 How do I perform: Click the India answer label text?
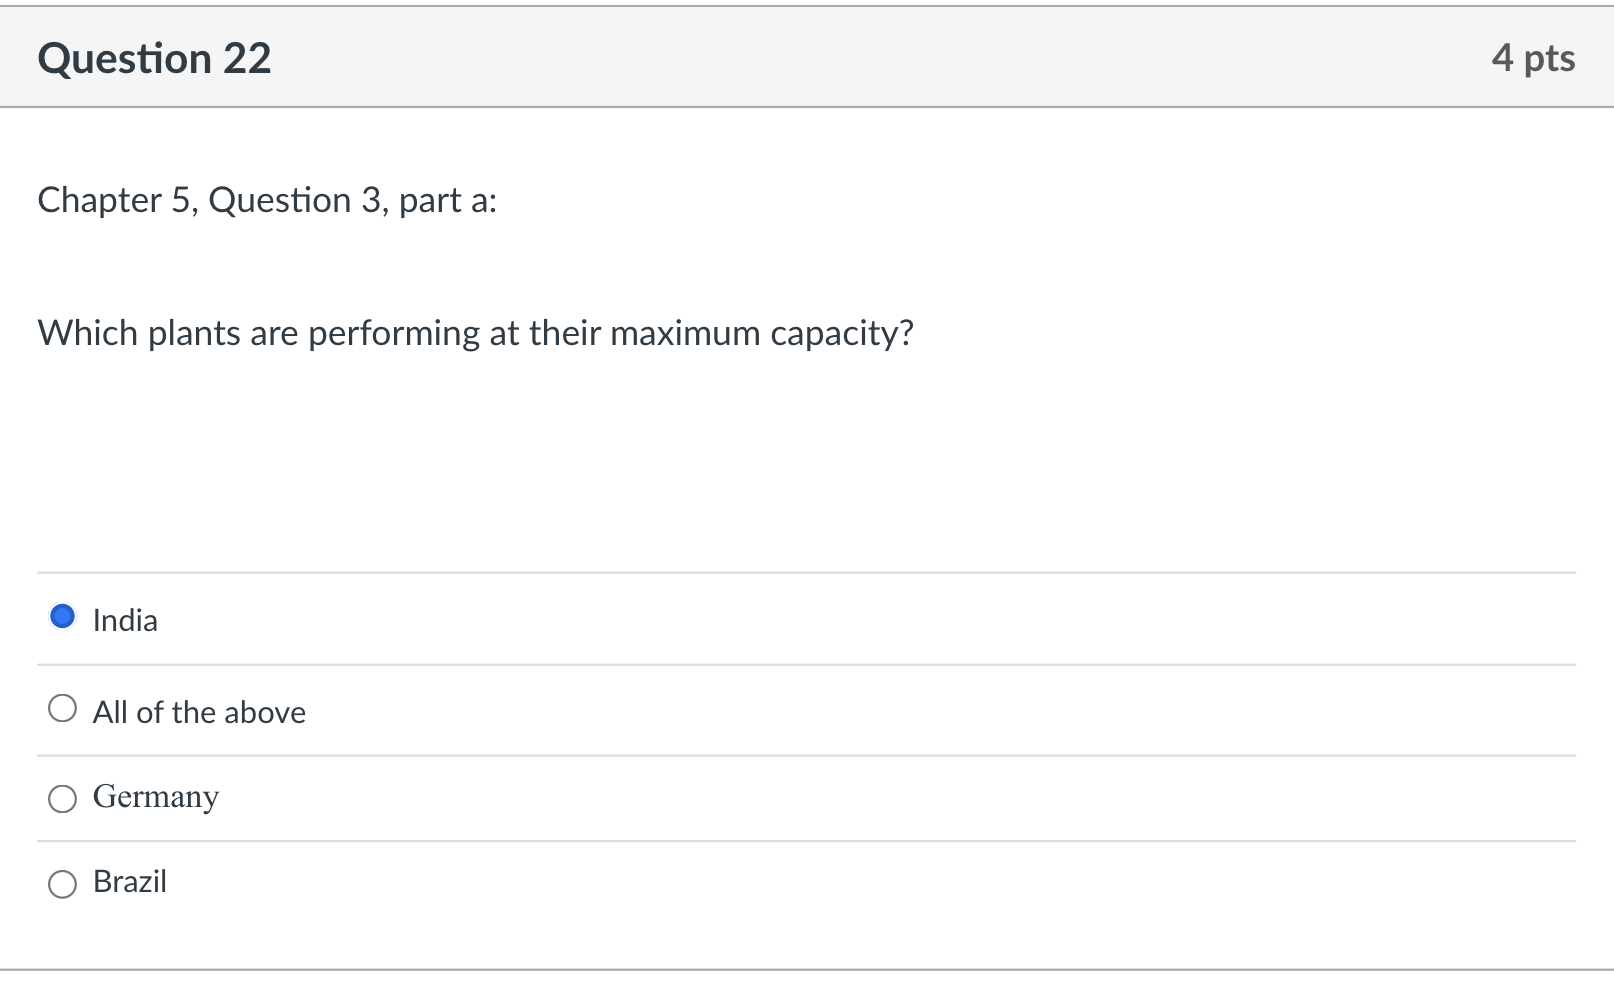pyautogui.click(x=125, y=621)
